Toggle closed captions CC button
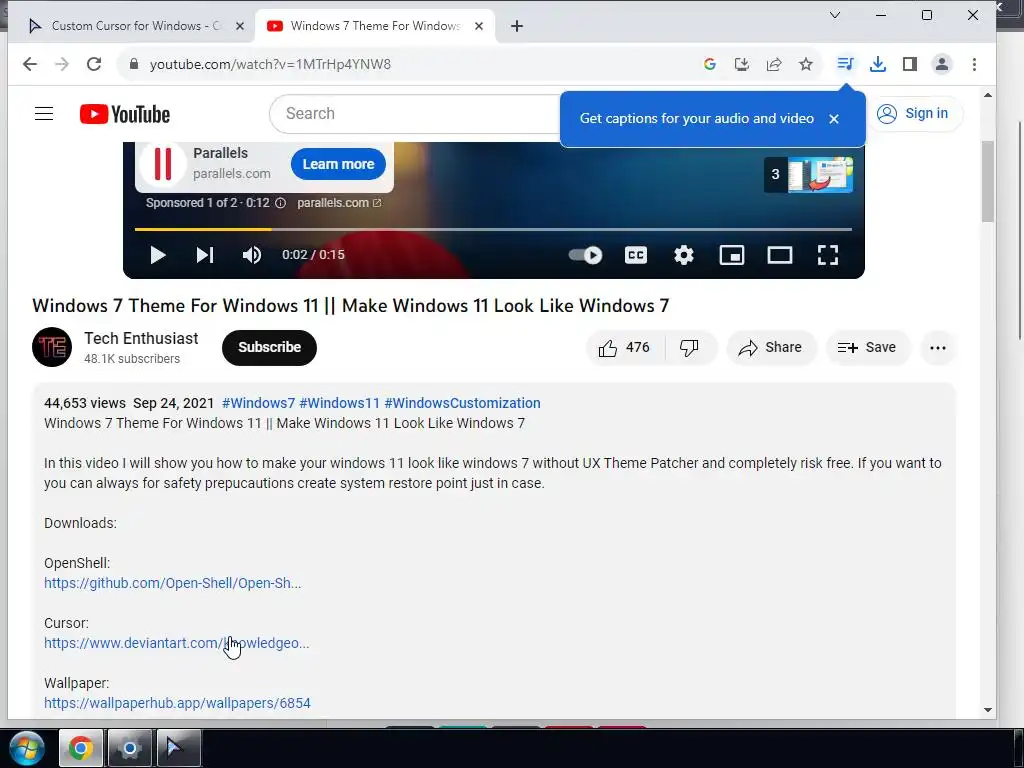Image resolution: width=1024 pixels, height=768 pixels. coord(635,255)
